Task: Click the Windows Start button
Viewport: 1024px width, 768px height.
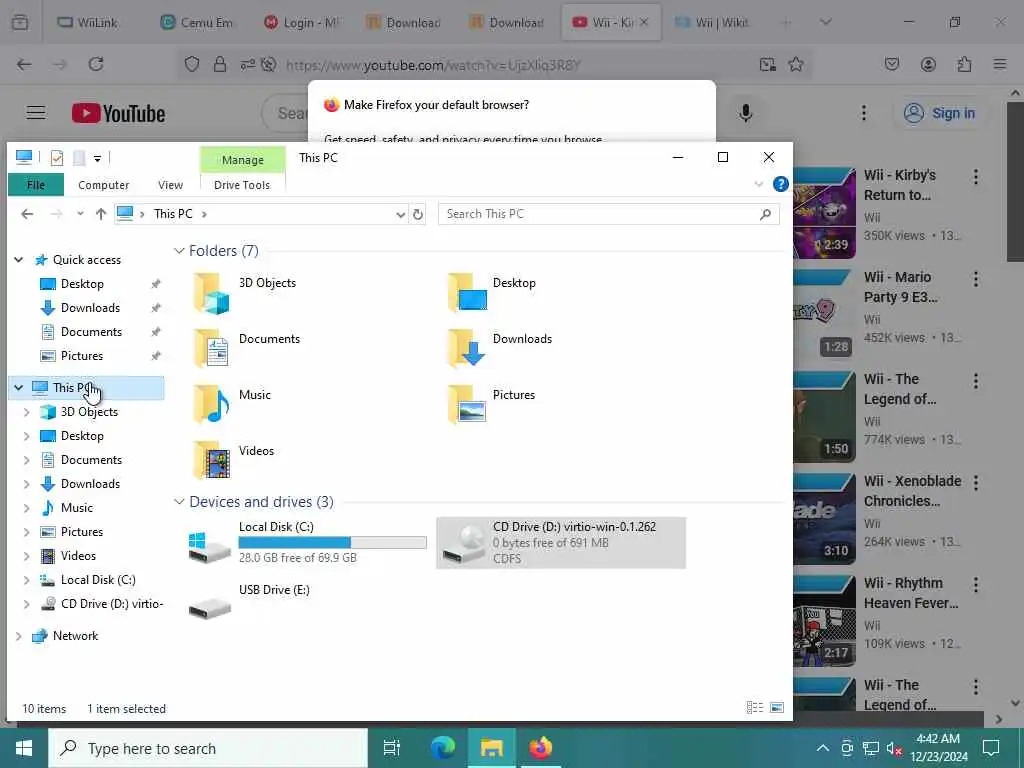Action: pyautogui.click(x=24, y=748)
